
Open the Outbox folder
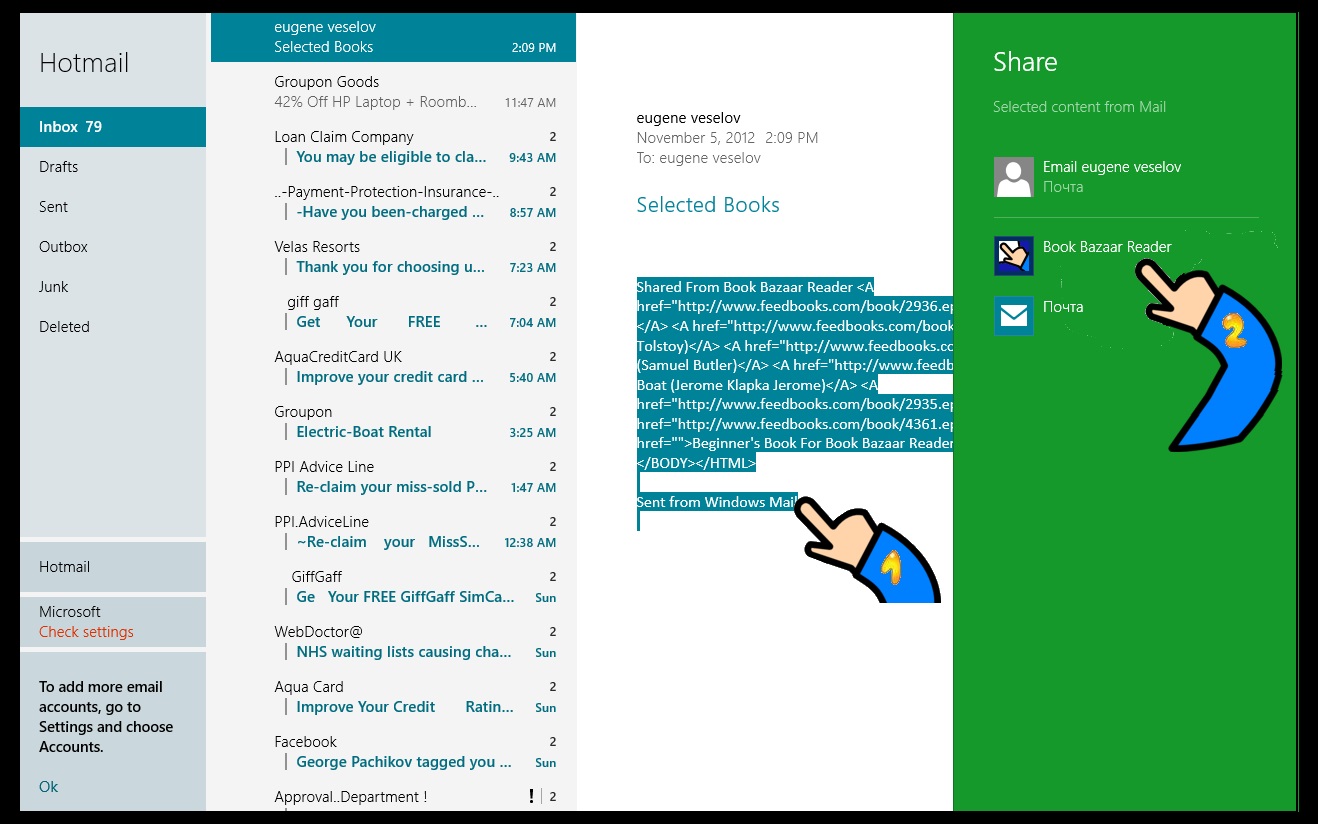pos(113,247)
